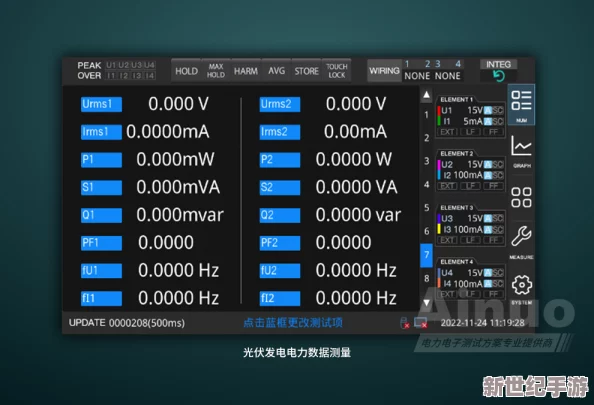
Task: Switch to display page 1
Action: 427,115
